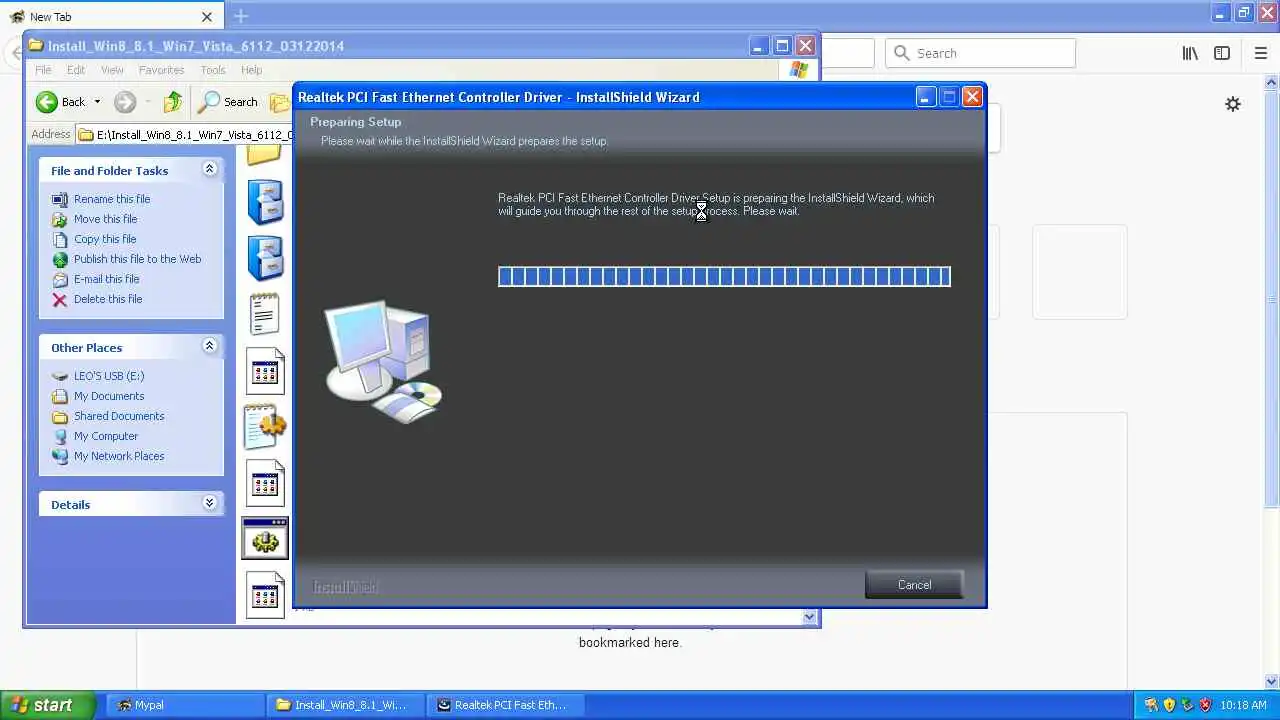Open LEO'S USB (E:) drive
The width and height of the screenshot is (1280, 720).
(109, 376)
